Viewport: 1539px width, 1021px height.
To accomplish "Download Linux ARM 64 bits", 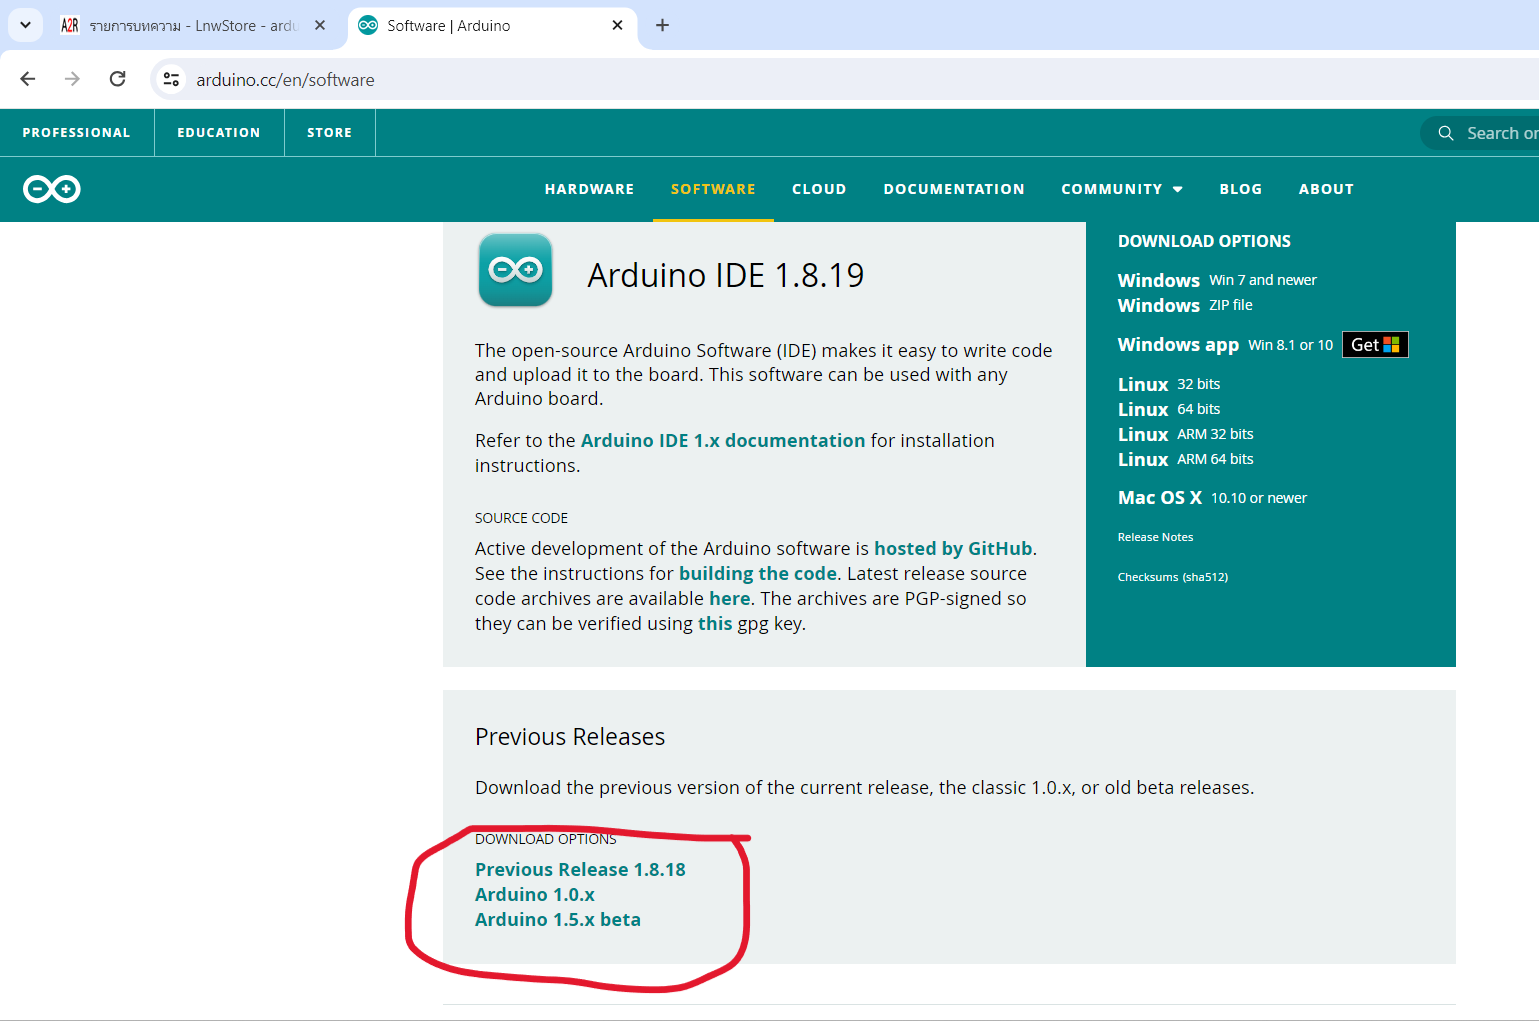I will pyautogui.click(x=1186, y=459).
